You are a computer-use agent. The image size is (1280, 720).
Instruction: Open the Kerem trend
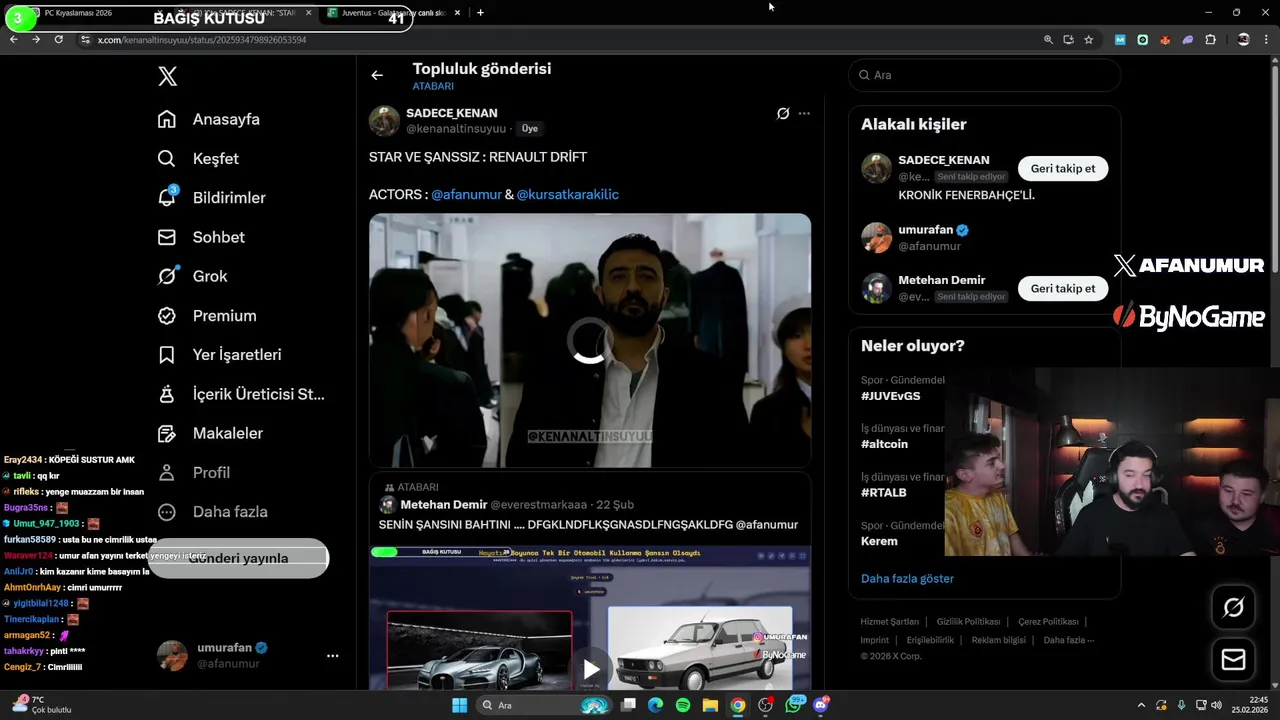point(879,541)
